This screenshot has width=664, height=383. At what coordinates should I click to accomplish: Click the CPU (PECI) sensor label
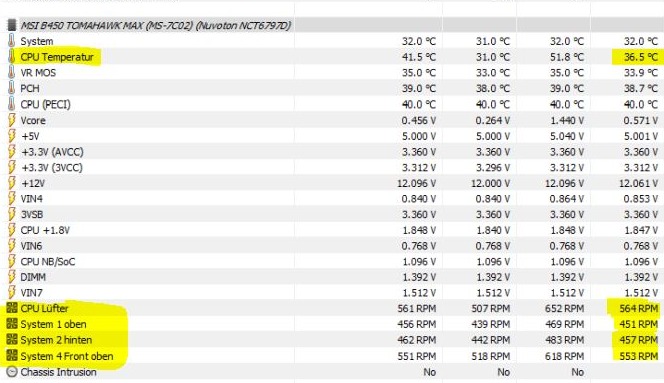click(x=45, y=104)
